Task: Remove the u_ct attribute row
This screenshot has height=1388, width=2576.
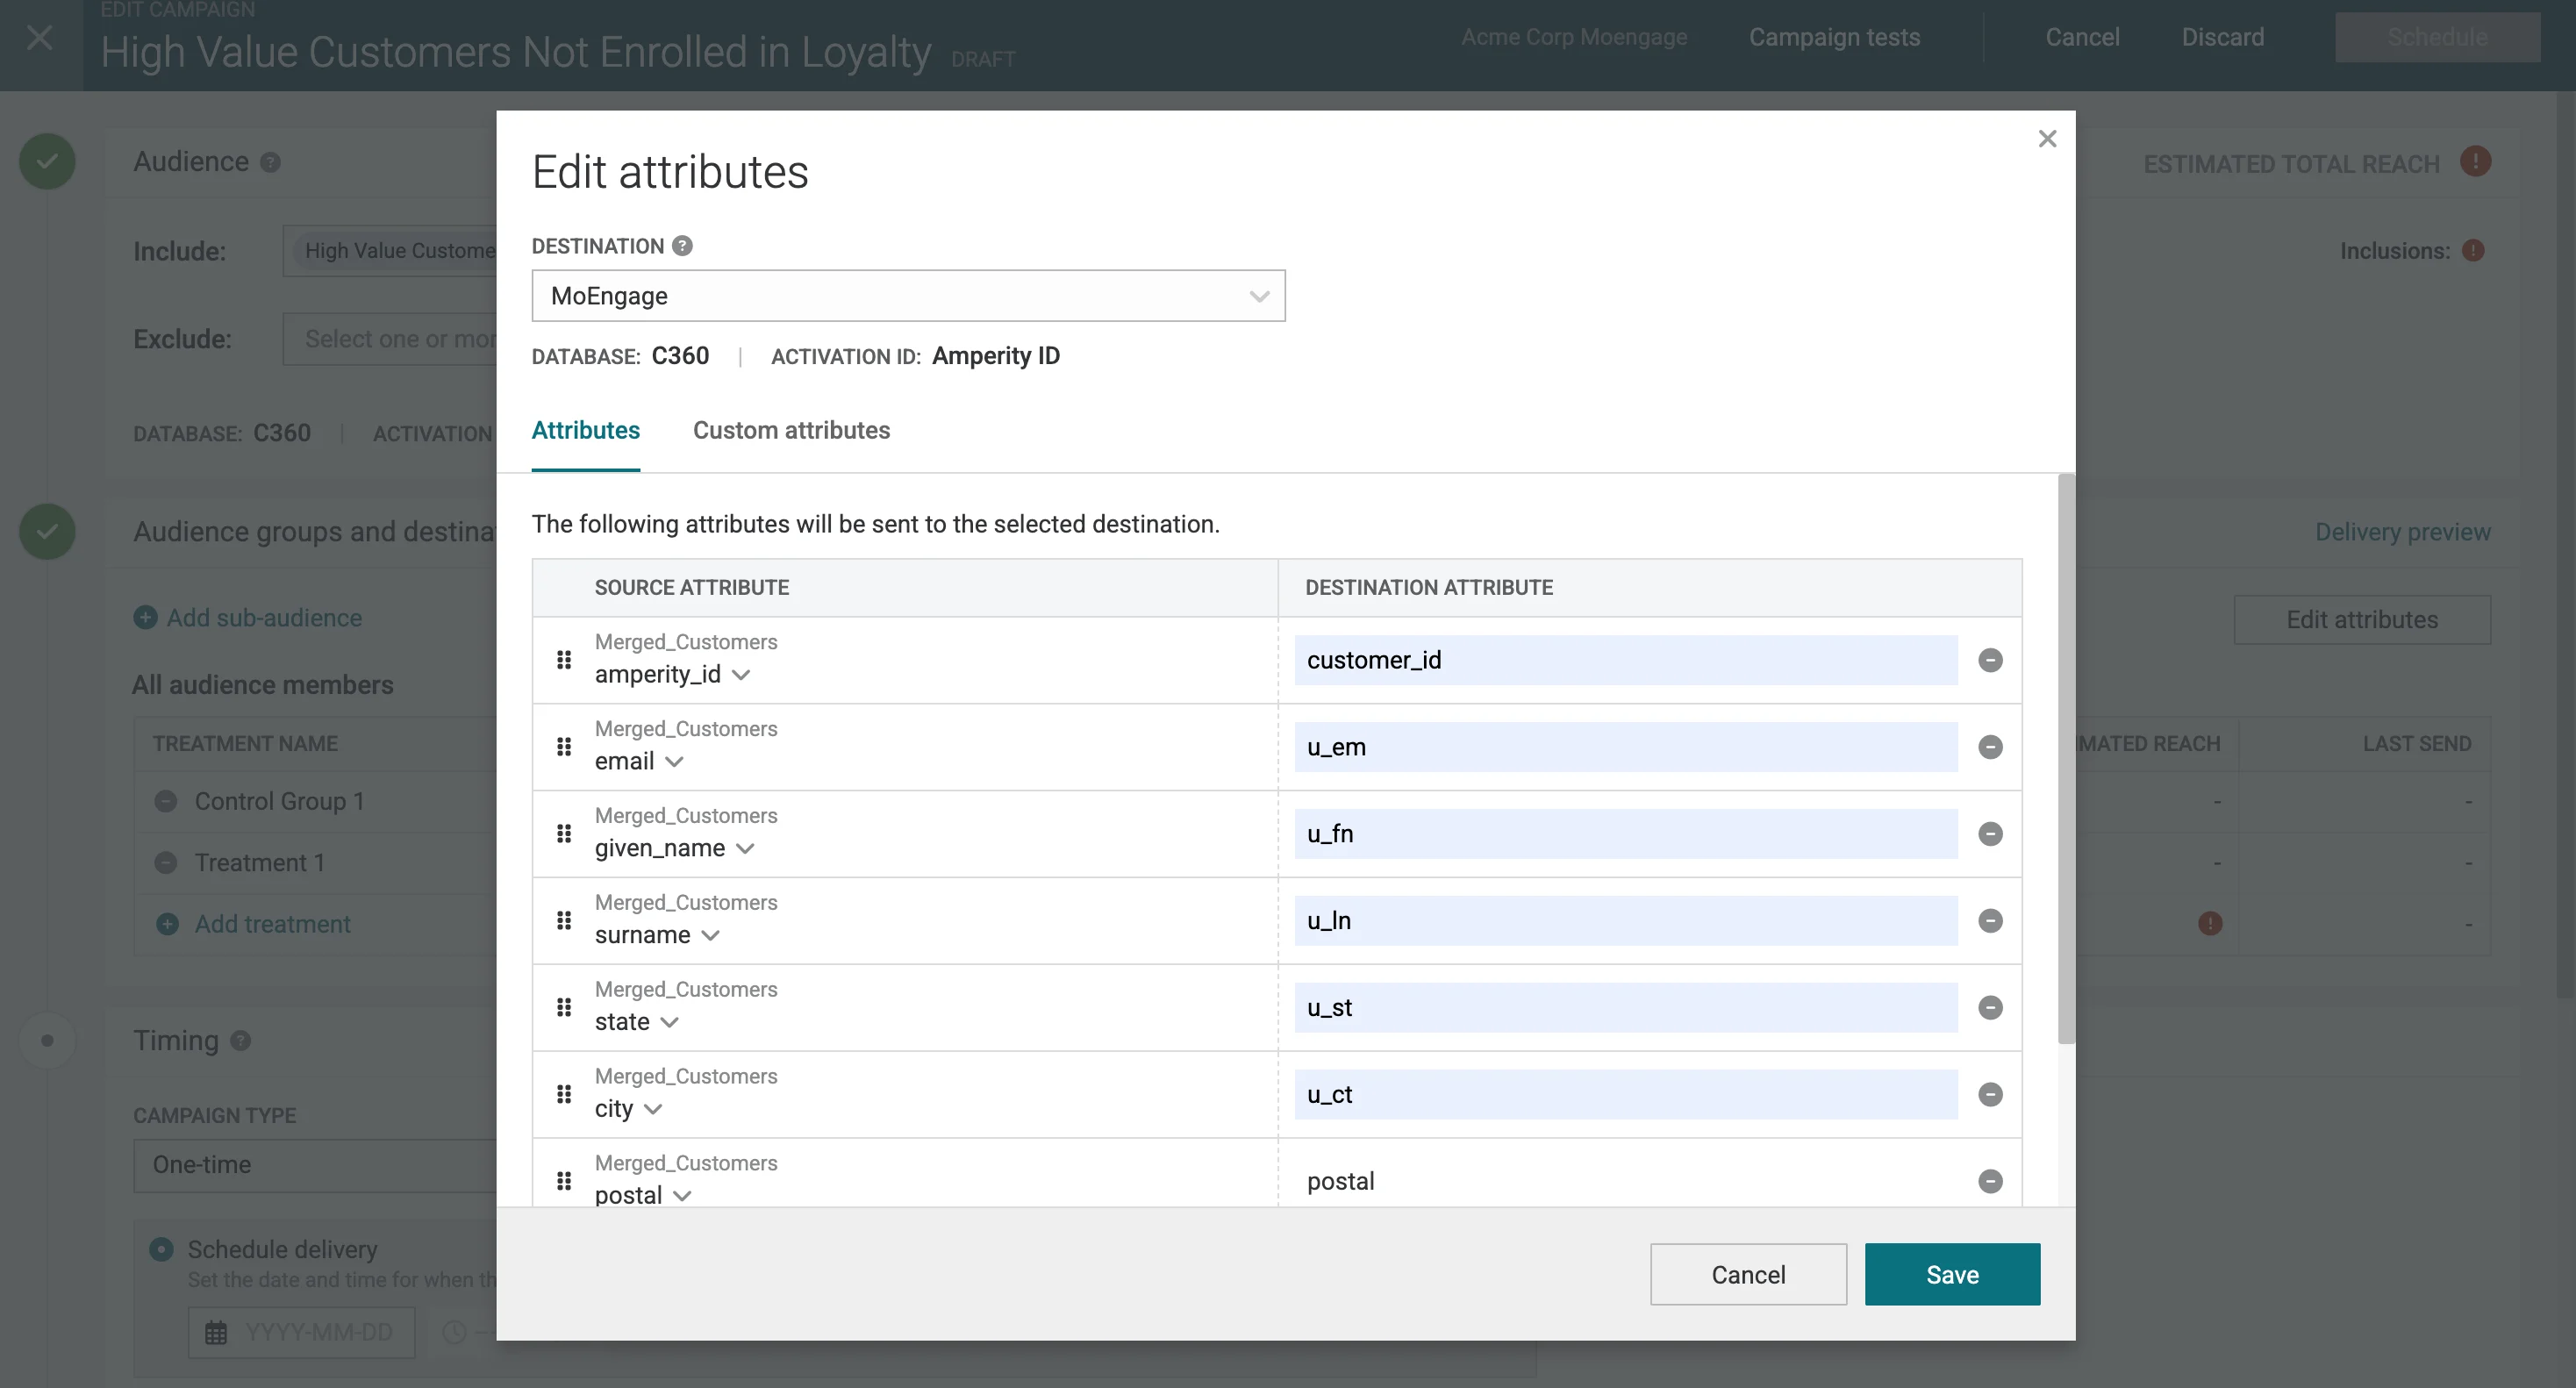Action: [x=1990, y=1095]
